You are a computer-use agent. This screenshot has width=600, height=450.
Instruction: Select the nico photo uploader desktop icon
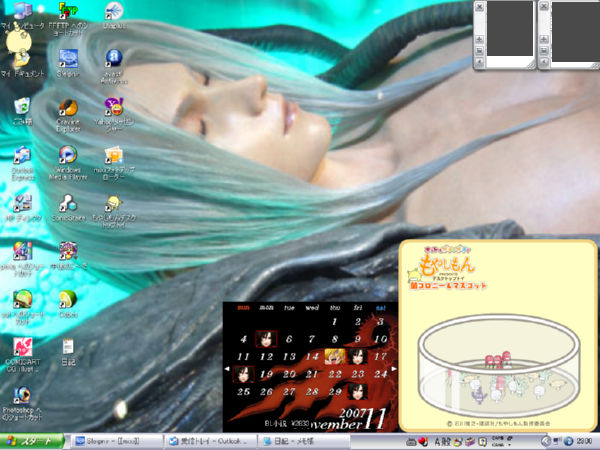(x=114, y=156)
